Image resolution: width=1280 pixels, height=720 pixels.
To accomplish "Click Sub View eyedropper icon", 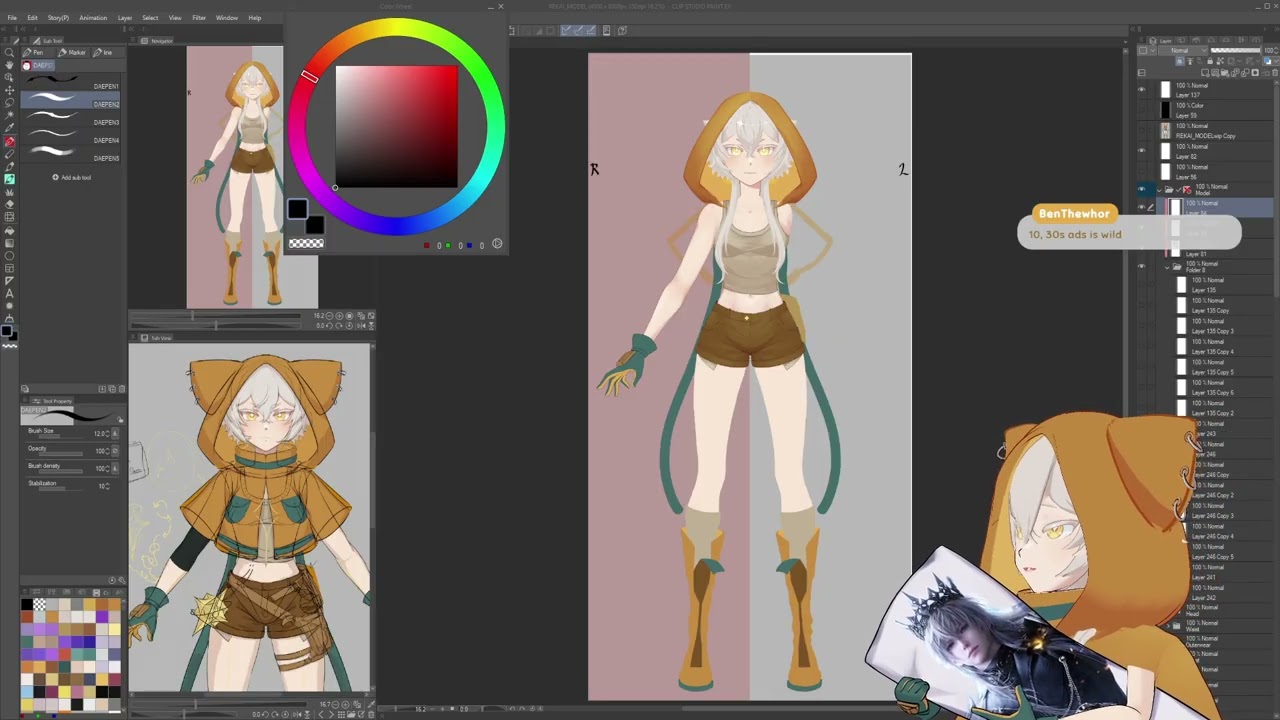I will point(370,704).
